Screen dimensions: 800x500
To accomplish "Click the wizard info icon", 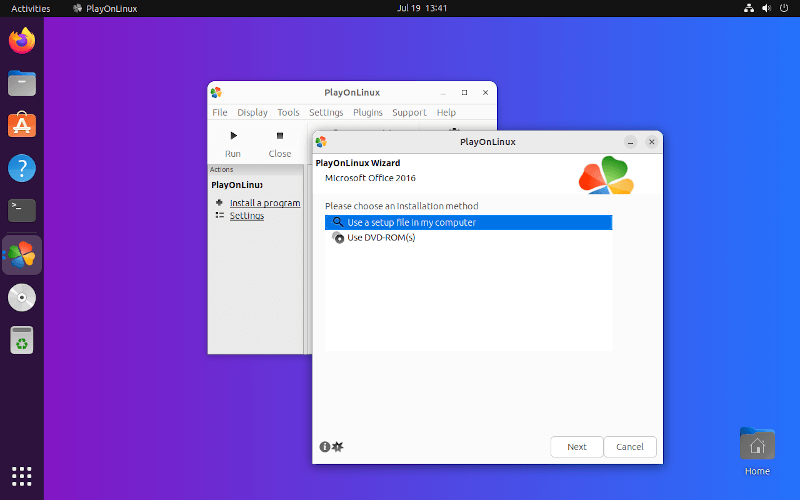I will pos(324,447).
